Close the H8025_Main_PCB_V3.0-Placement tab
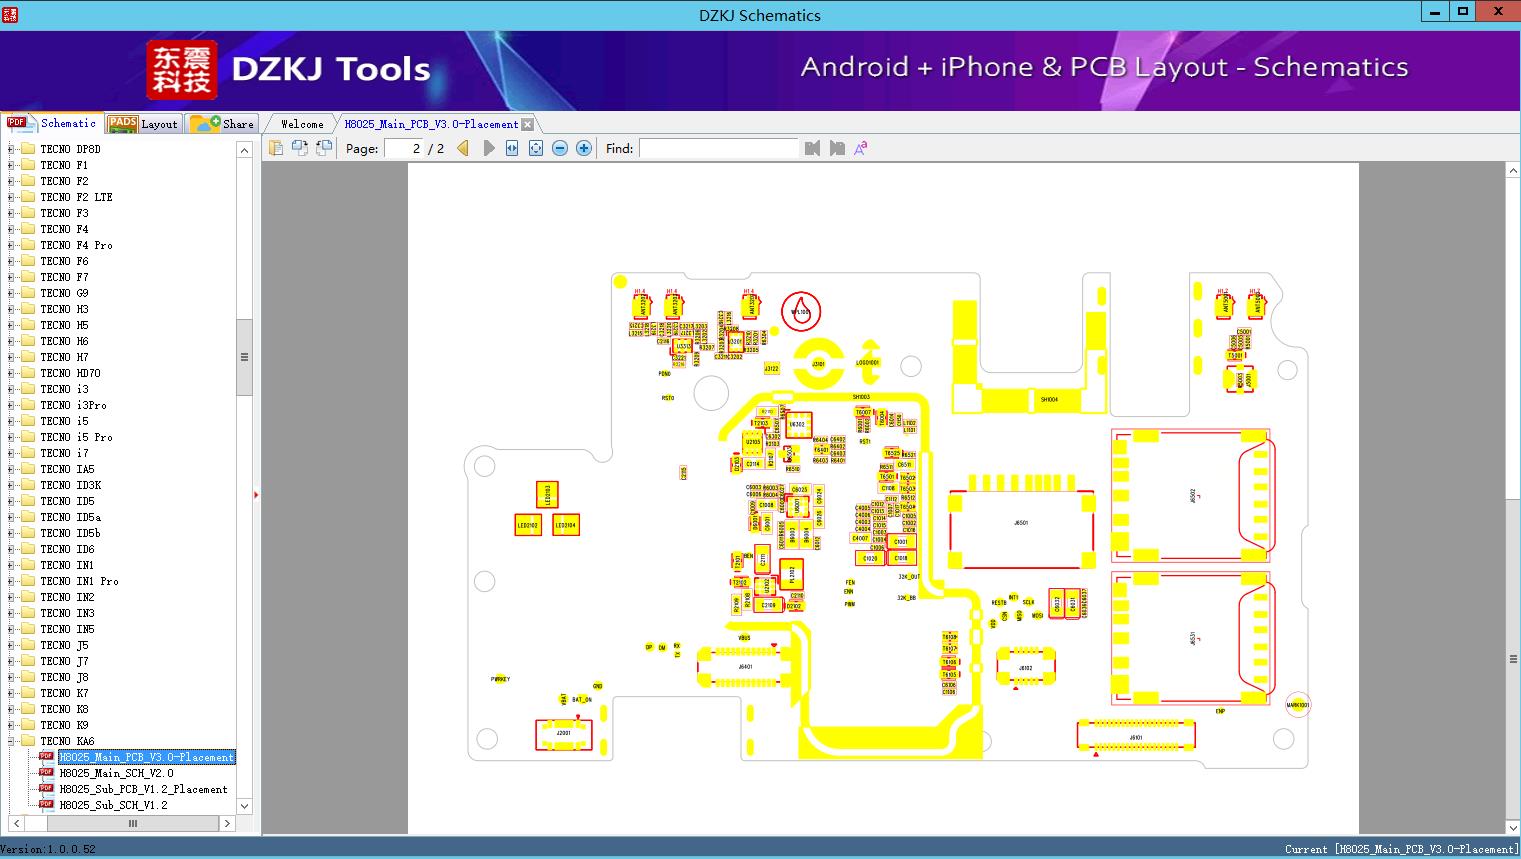The height and width of the screenshot is (859, 1521). click(528, 125)
